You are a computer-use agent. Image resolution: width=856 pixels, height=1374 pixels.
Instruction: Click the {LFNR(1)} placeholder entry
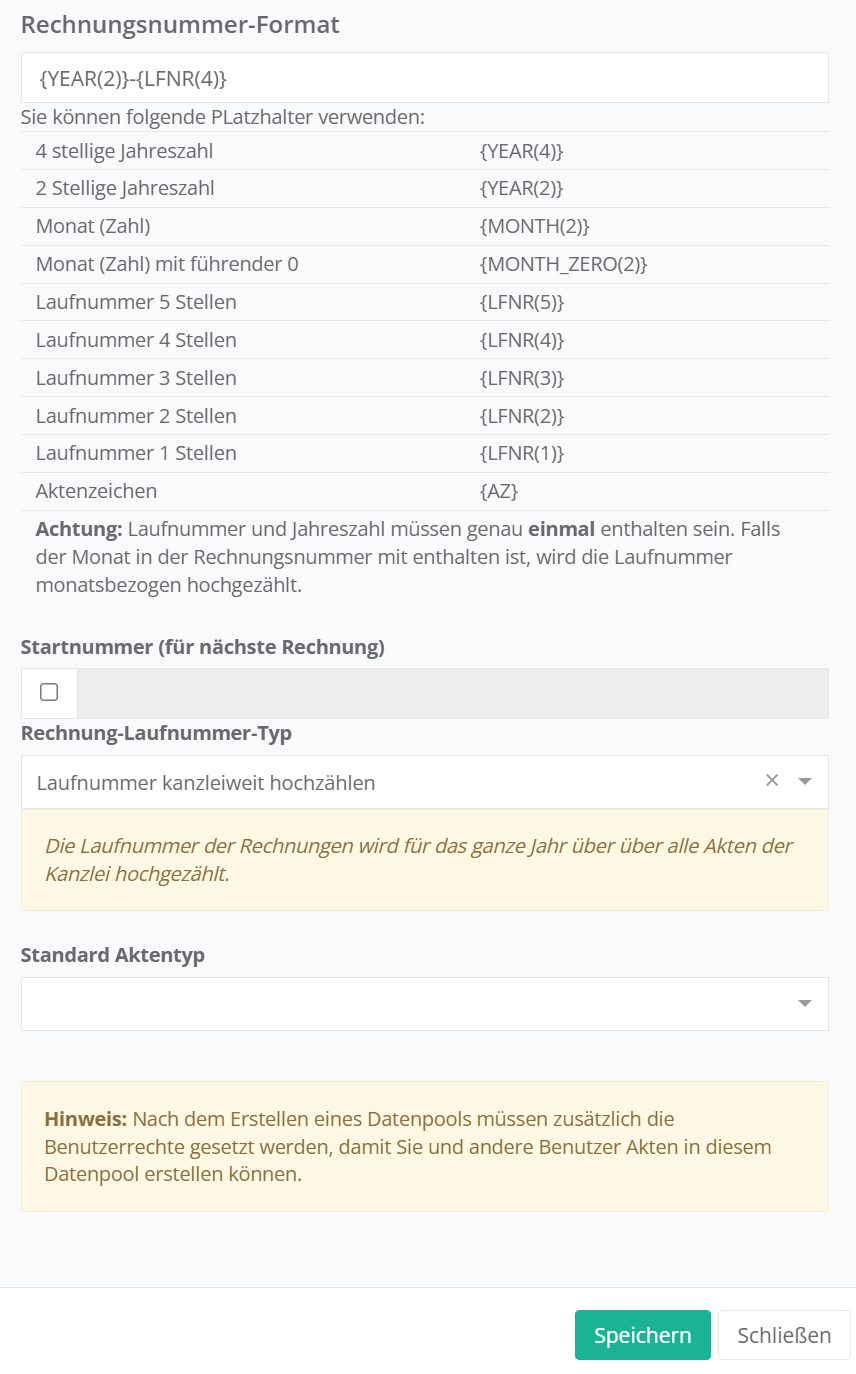point(522,453)
